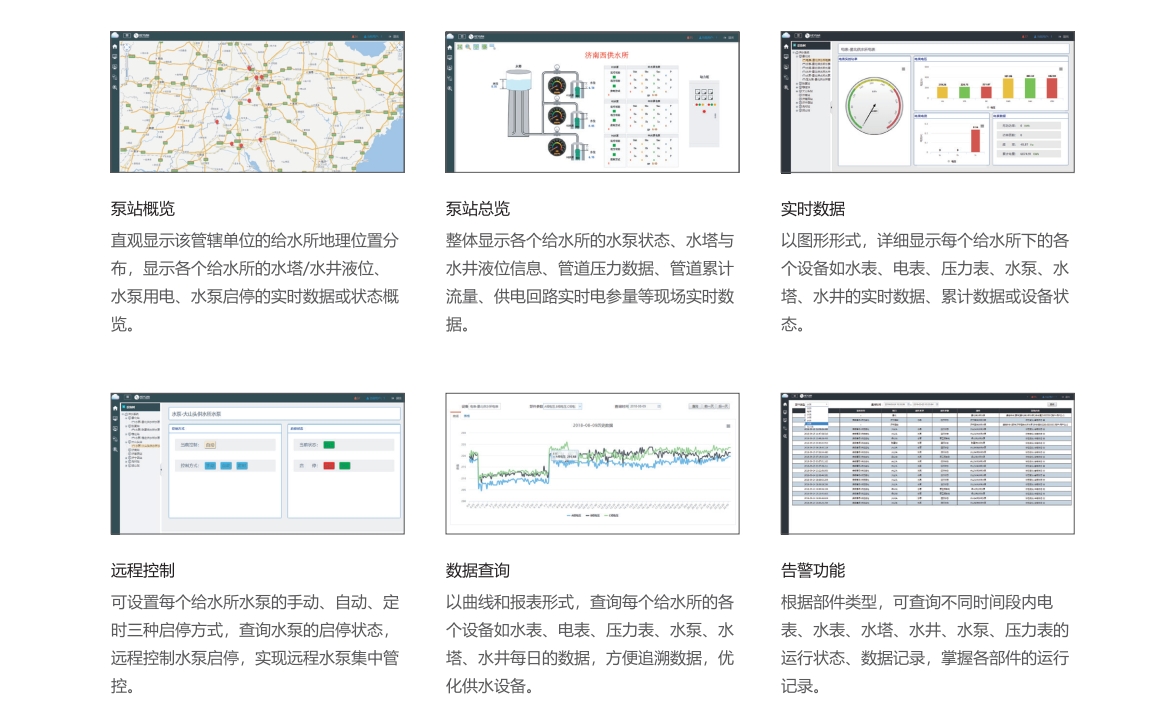1164x716 pixels.
Task: Select the highlighted option in the 告警功能 dropdown list
Action: tap(817, 424)
